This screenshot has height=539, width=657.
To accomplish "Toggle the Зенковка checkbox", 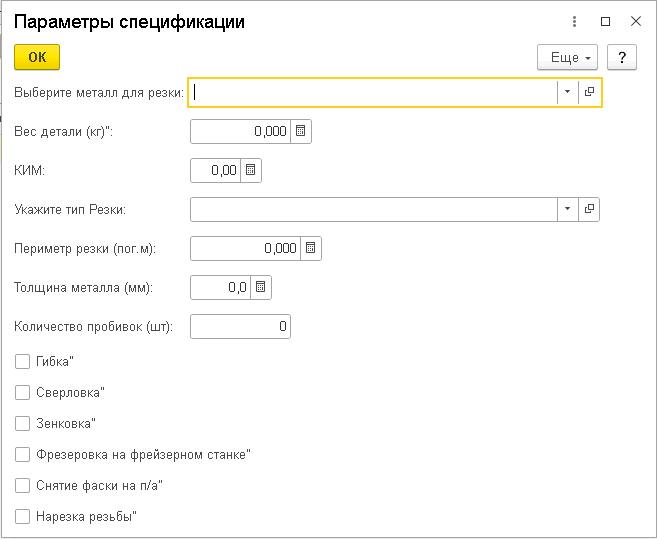I will (x=23, y=424).
